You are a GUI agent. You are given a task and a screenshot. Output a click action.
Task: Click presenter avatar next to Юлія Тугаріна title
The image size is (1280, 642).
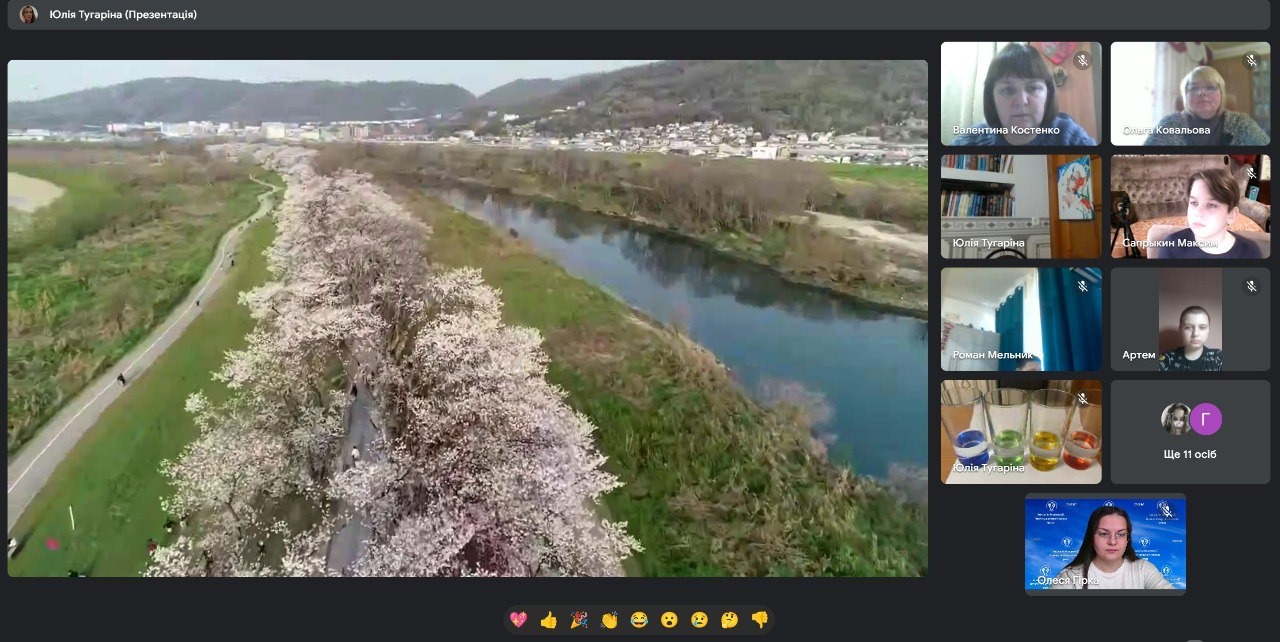(x=29, y=14)
